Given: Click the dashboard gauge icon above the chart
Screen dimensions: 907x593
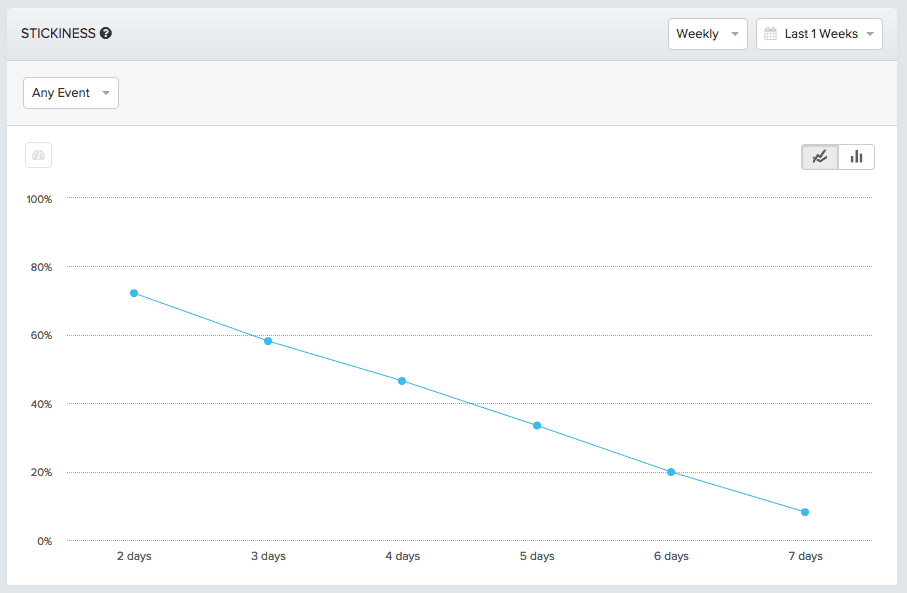Looking at the screenshot, I should 38,155.
